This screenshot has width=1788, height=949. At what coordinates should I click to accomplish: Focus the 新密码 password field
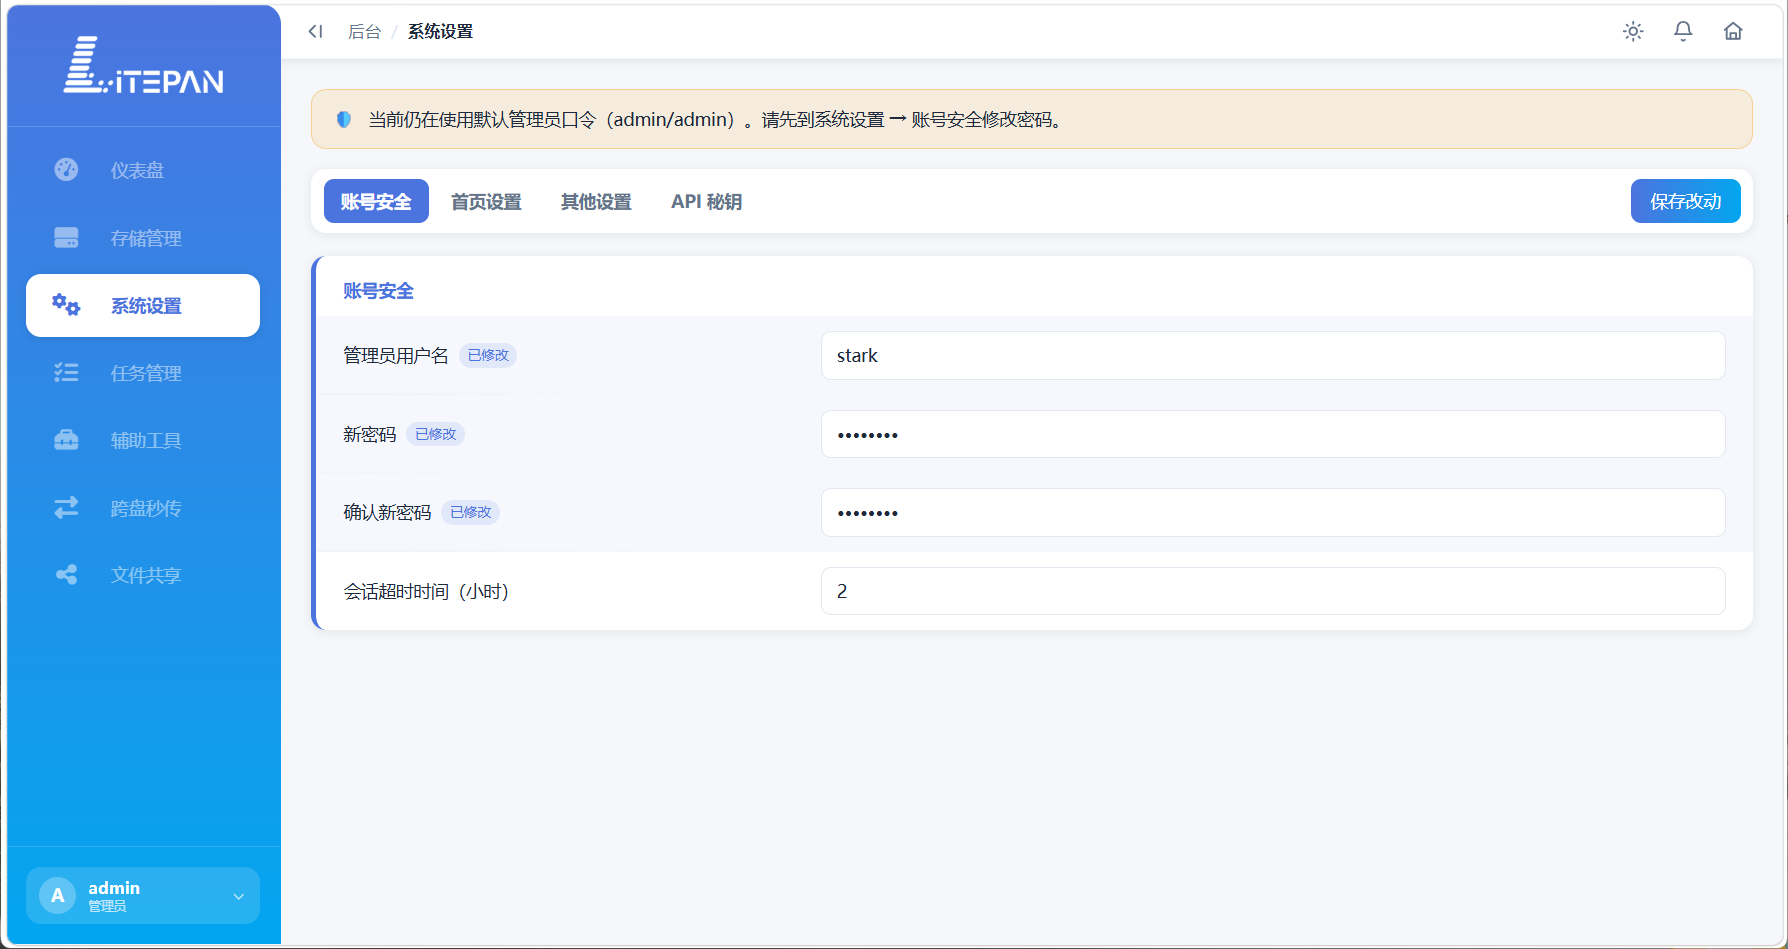tap(1273, 434)
